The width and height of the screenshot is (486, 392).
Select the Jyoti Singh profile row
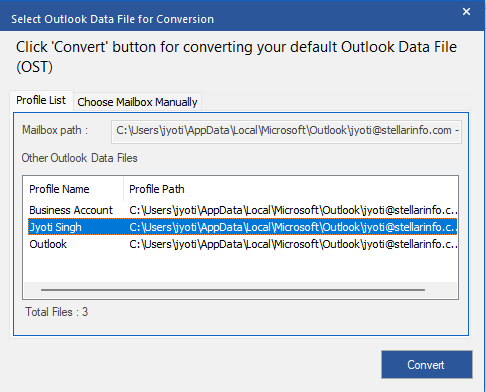click(x=242, y=227)
